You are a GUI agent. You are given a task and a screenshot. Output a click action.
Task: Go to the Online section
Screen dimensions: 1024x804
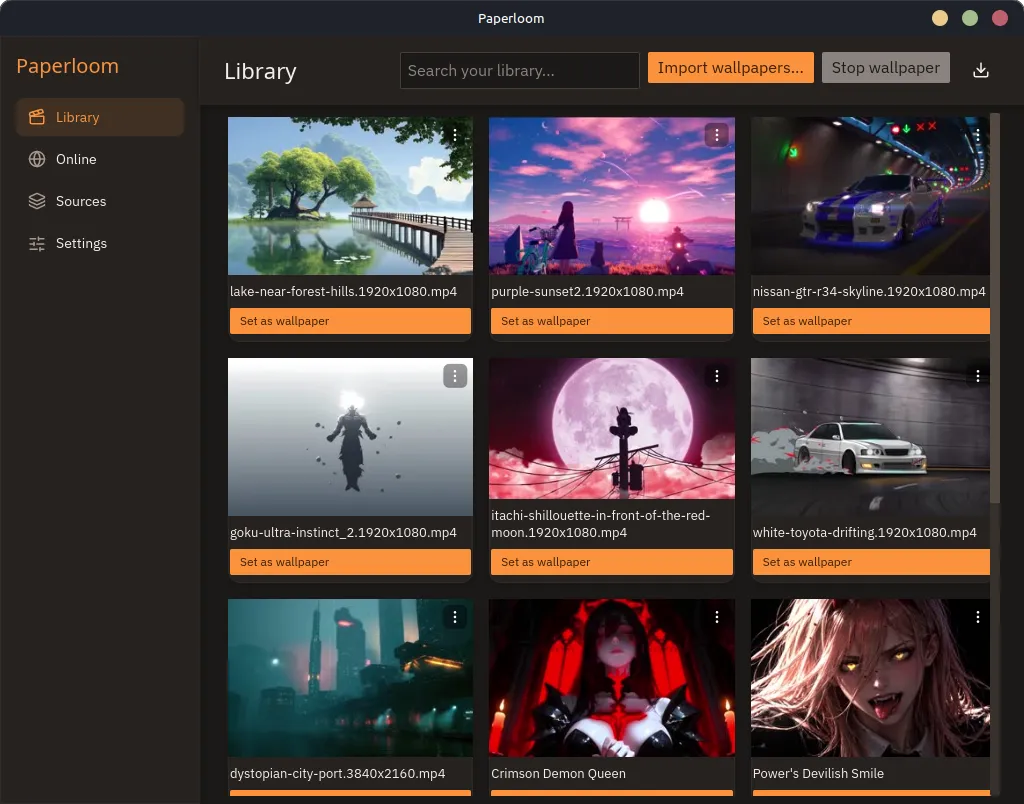pyautogui.click(x=100, y=159)
